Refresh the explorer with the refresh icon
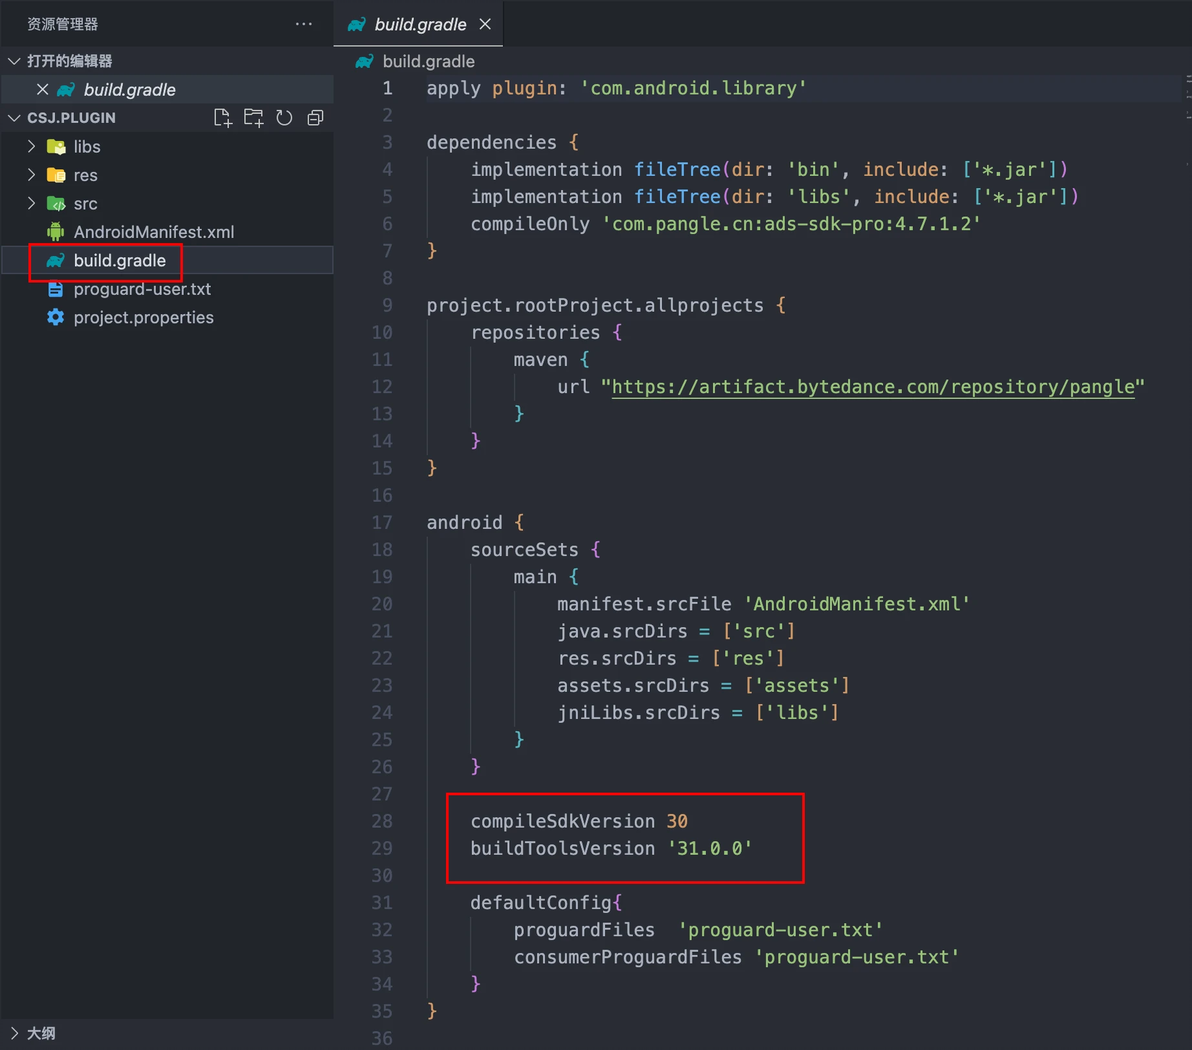This screenshot has height=1050, width=1192. (284, 118)
